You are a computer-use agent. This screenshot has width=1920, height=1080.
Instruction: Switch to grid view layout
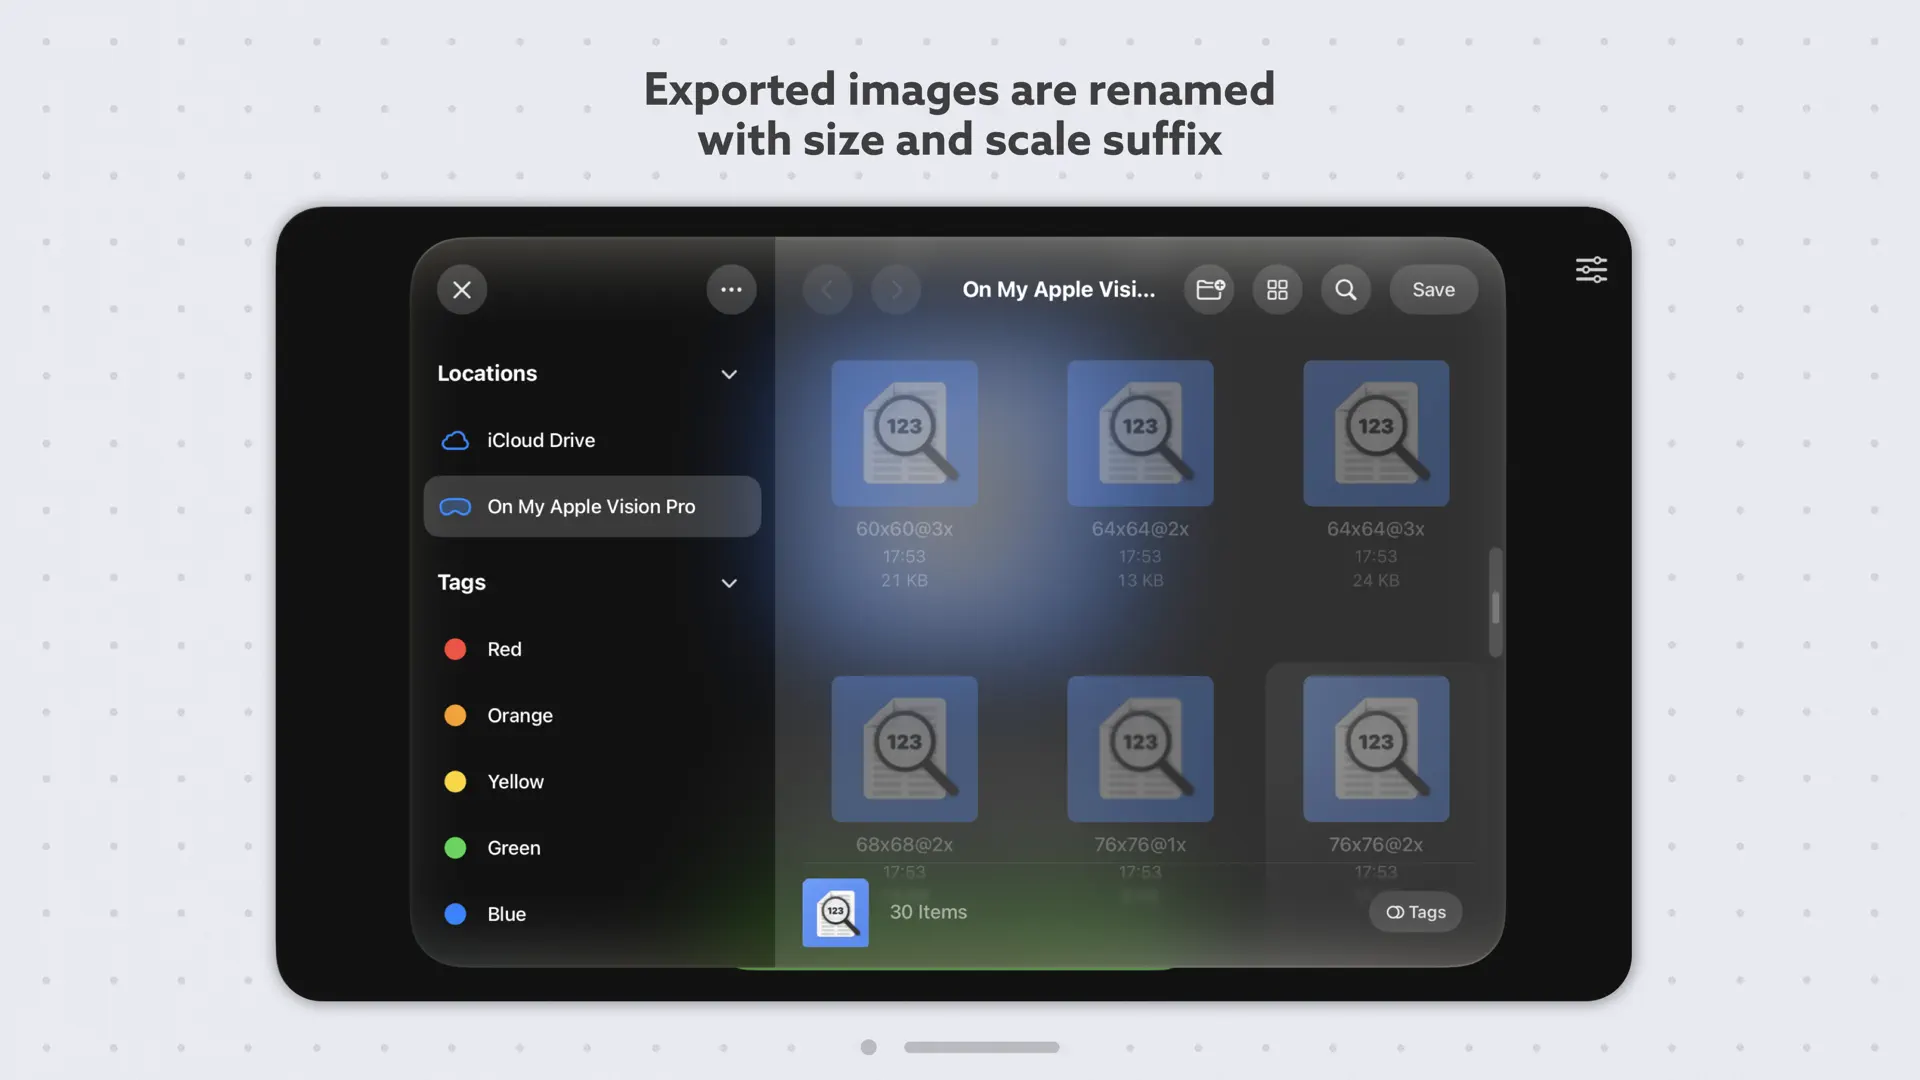click(1277, 289)
